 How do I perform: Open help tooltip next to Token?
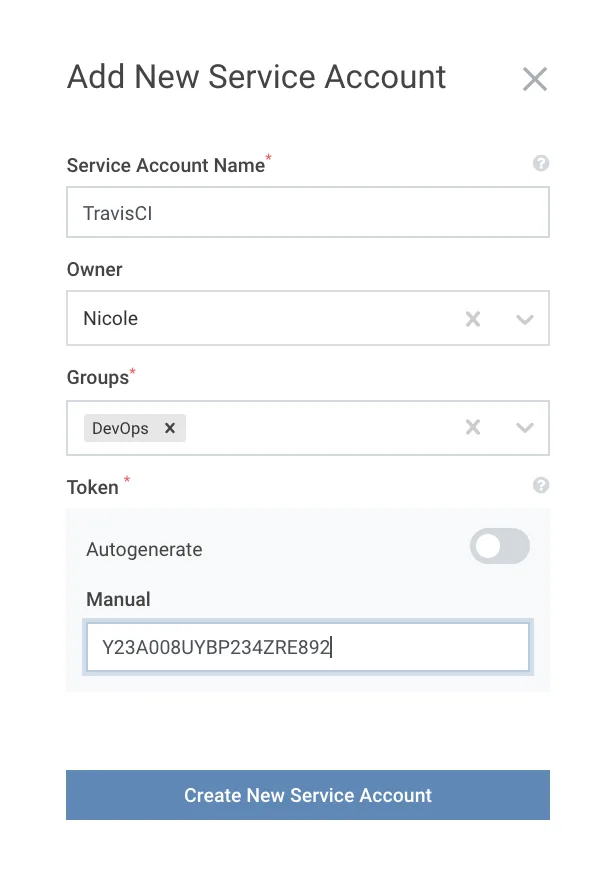[541, 485]
